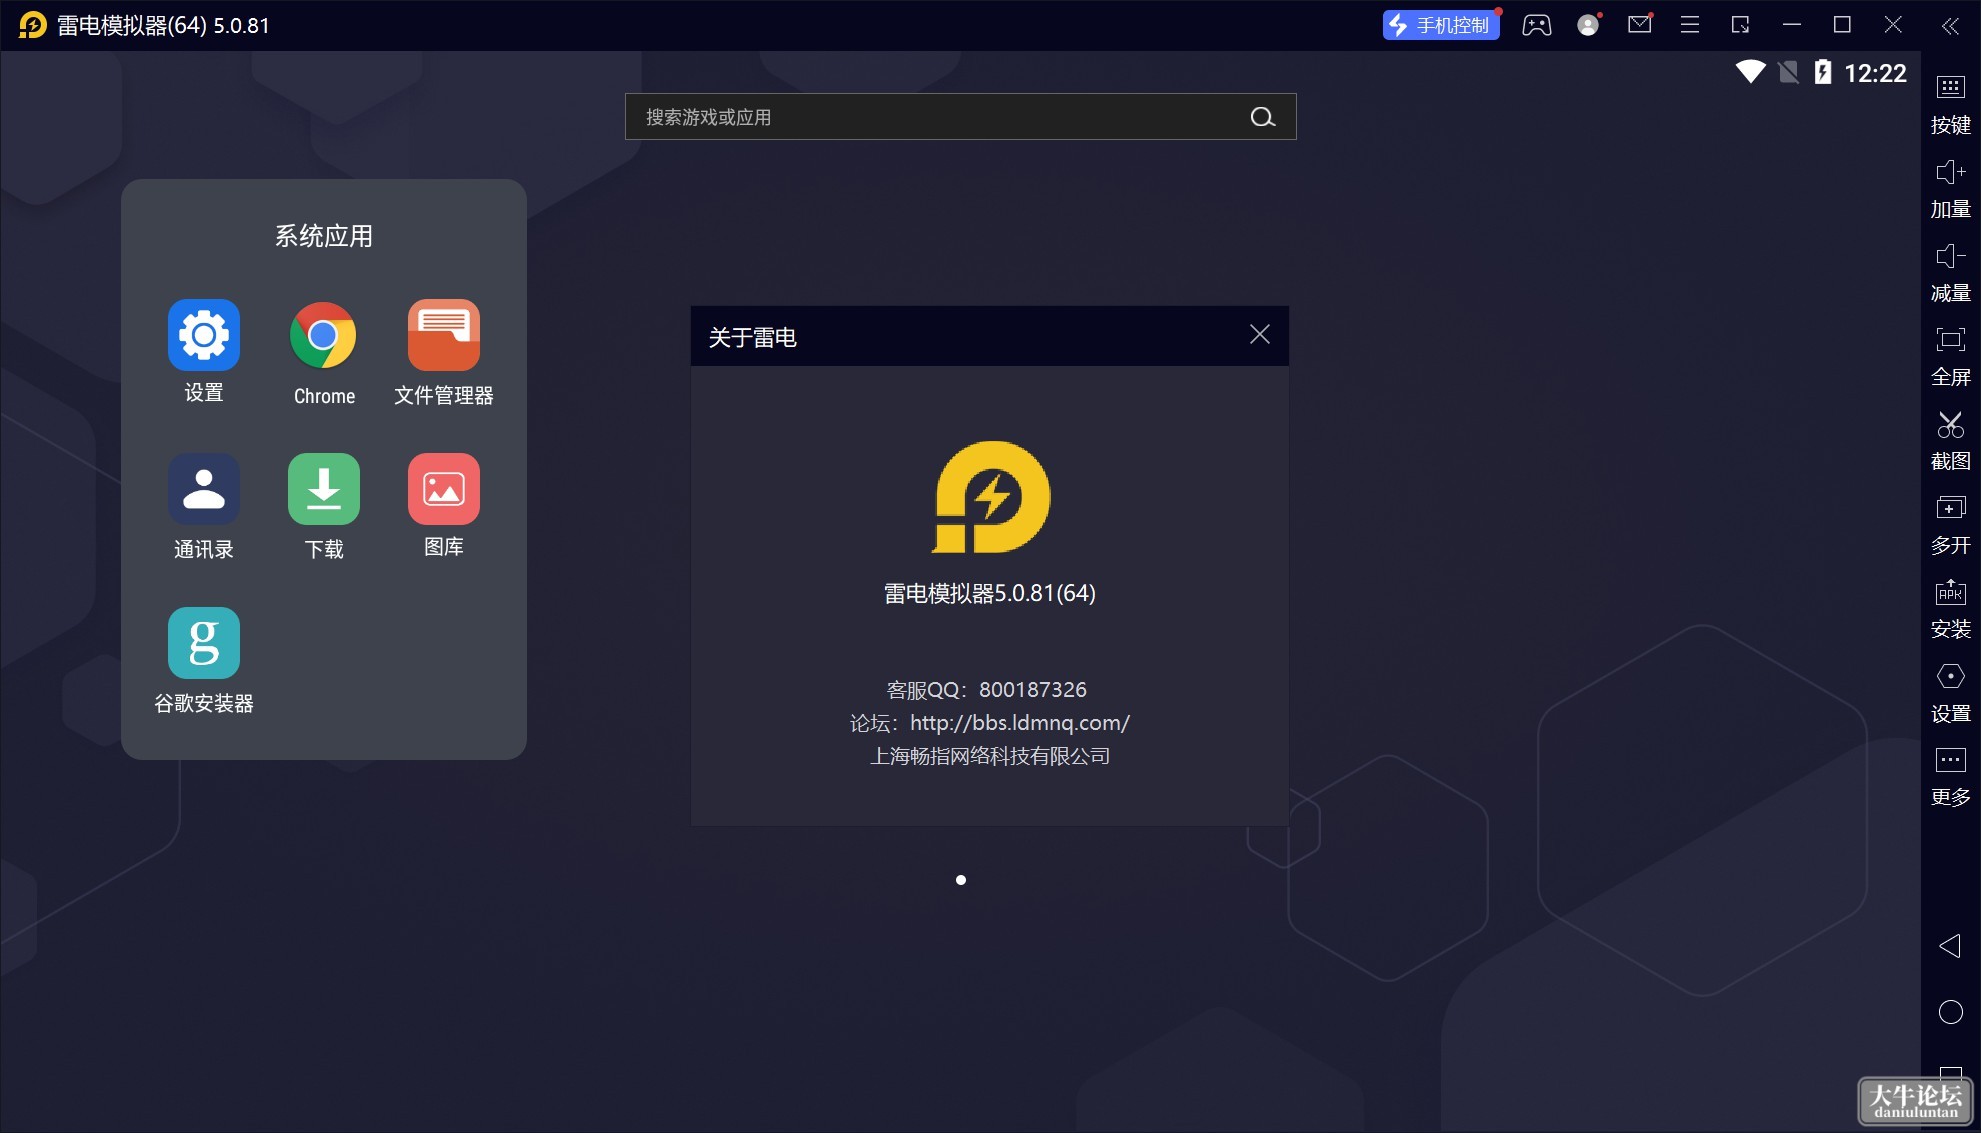Take a screenshot with 截图

[1951, 440]
